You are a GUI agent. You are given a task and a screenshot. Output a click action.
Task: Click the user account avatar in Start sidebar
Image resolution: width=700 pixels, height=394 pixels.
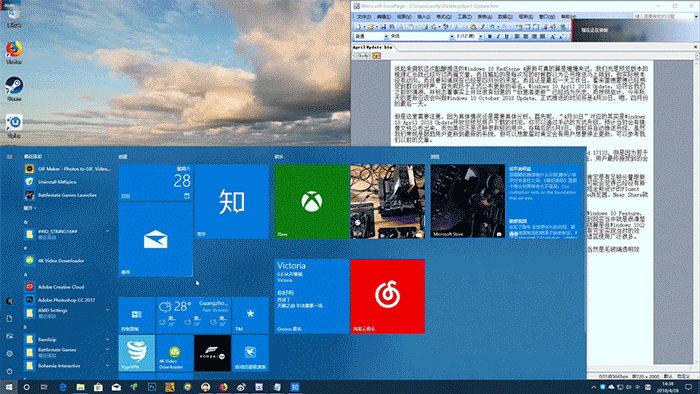pyautogui.click(x=9, y=301)
